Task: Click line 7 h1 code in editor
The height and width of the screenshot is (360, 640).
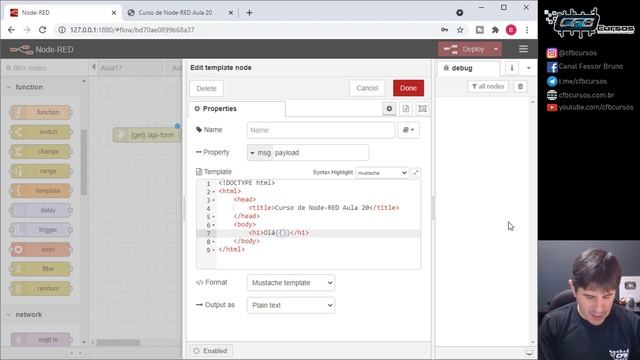Action: (x=279, y=233)
